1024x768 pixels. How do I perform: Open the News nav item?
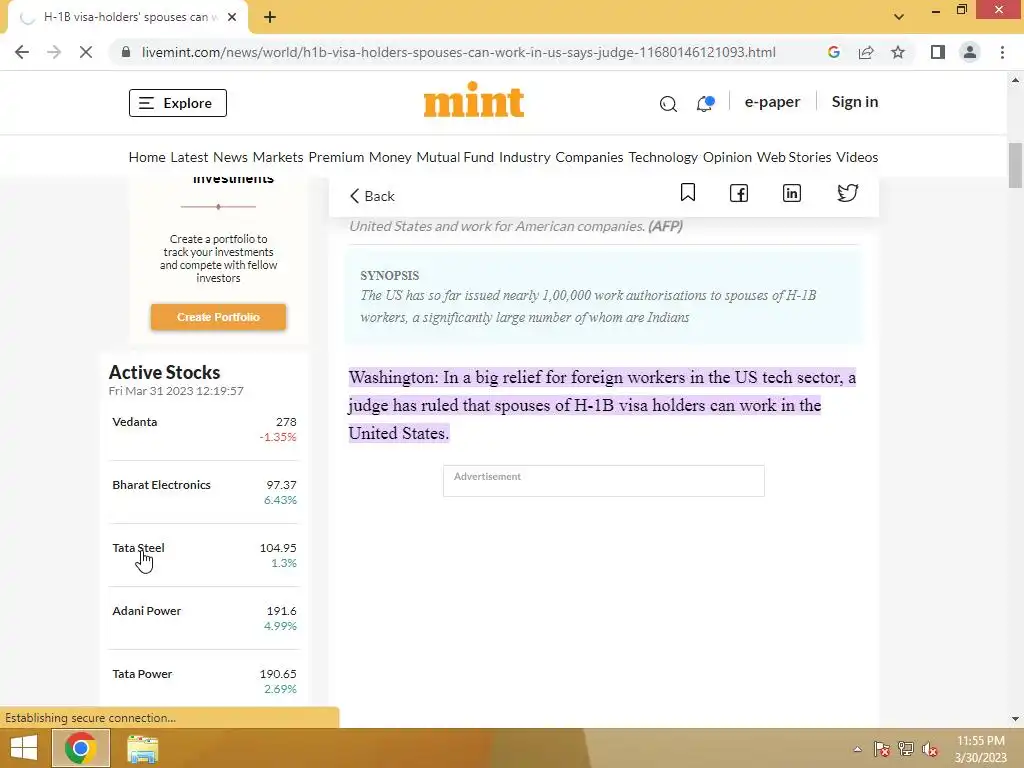tap(230, 157)
